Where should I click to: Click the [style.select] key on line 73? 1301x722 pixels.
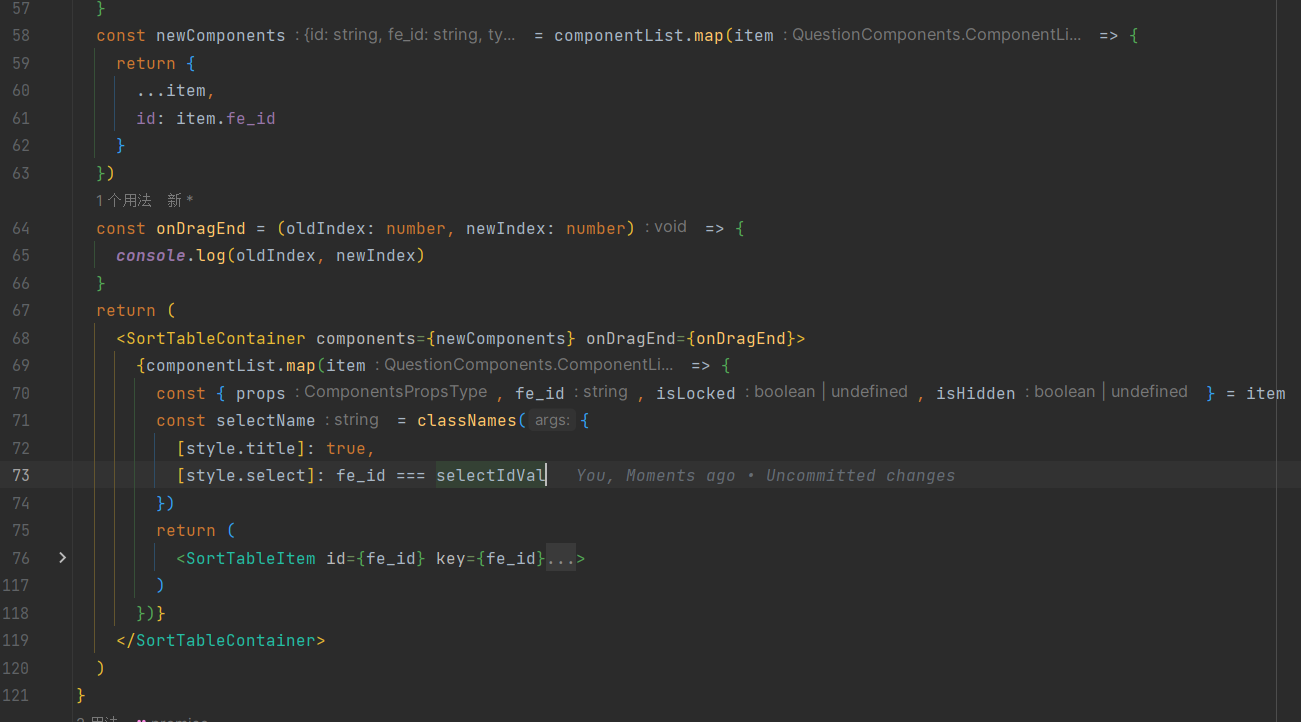246,475
